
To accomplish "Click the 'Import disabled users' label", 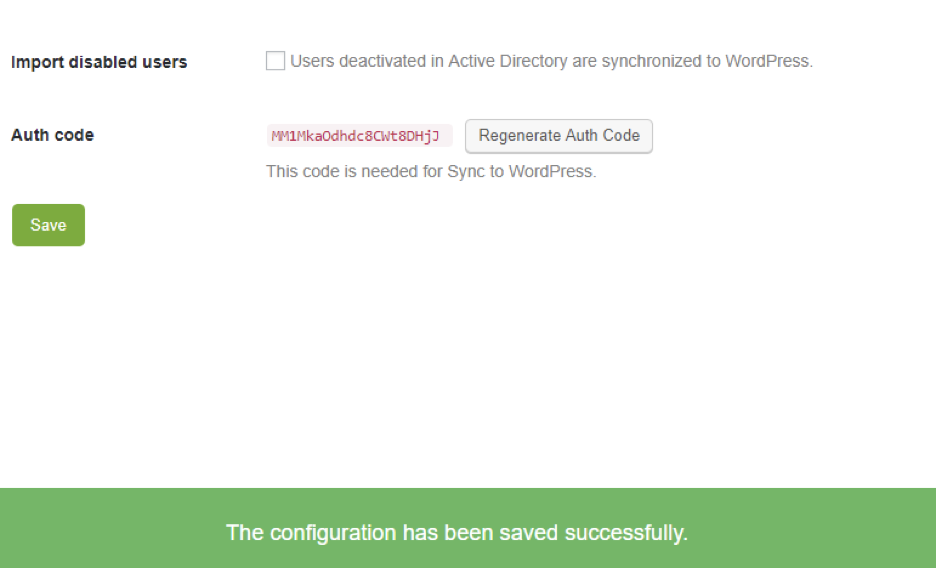I will point(99,62).
